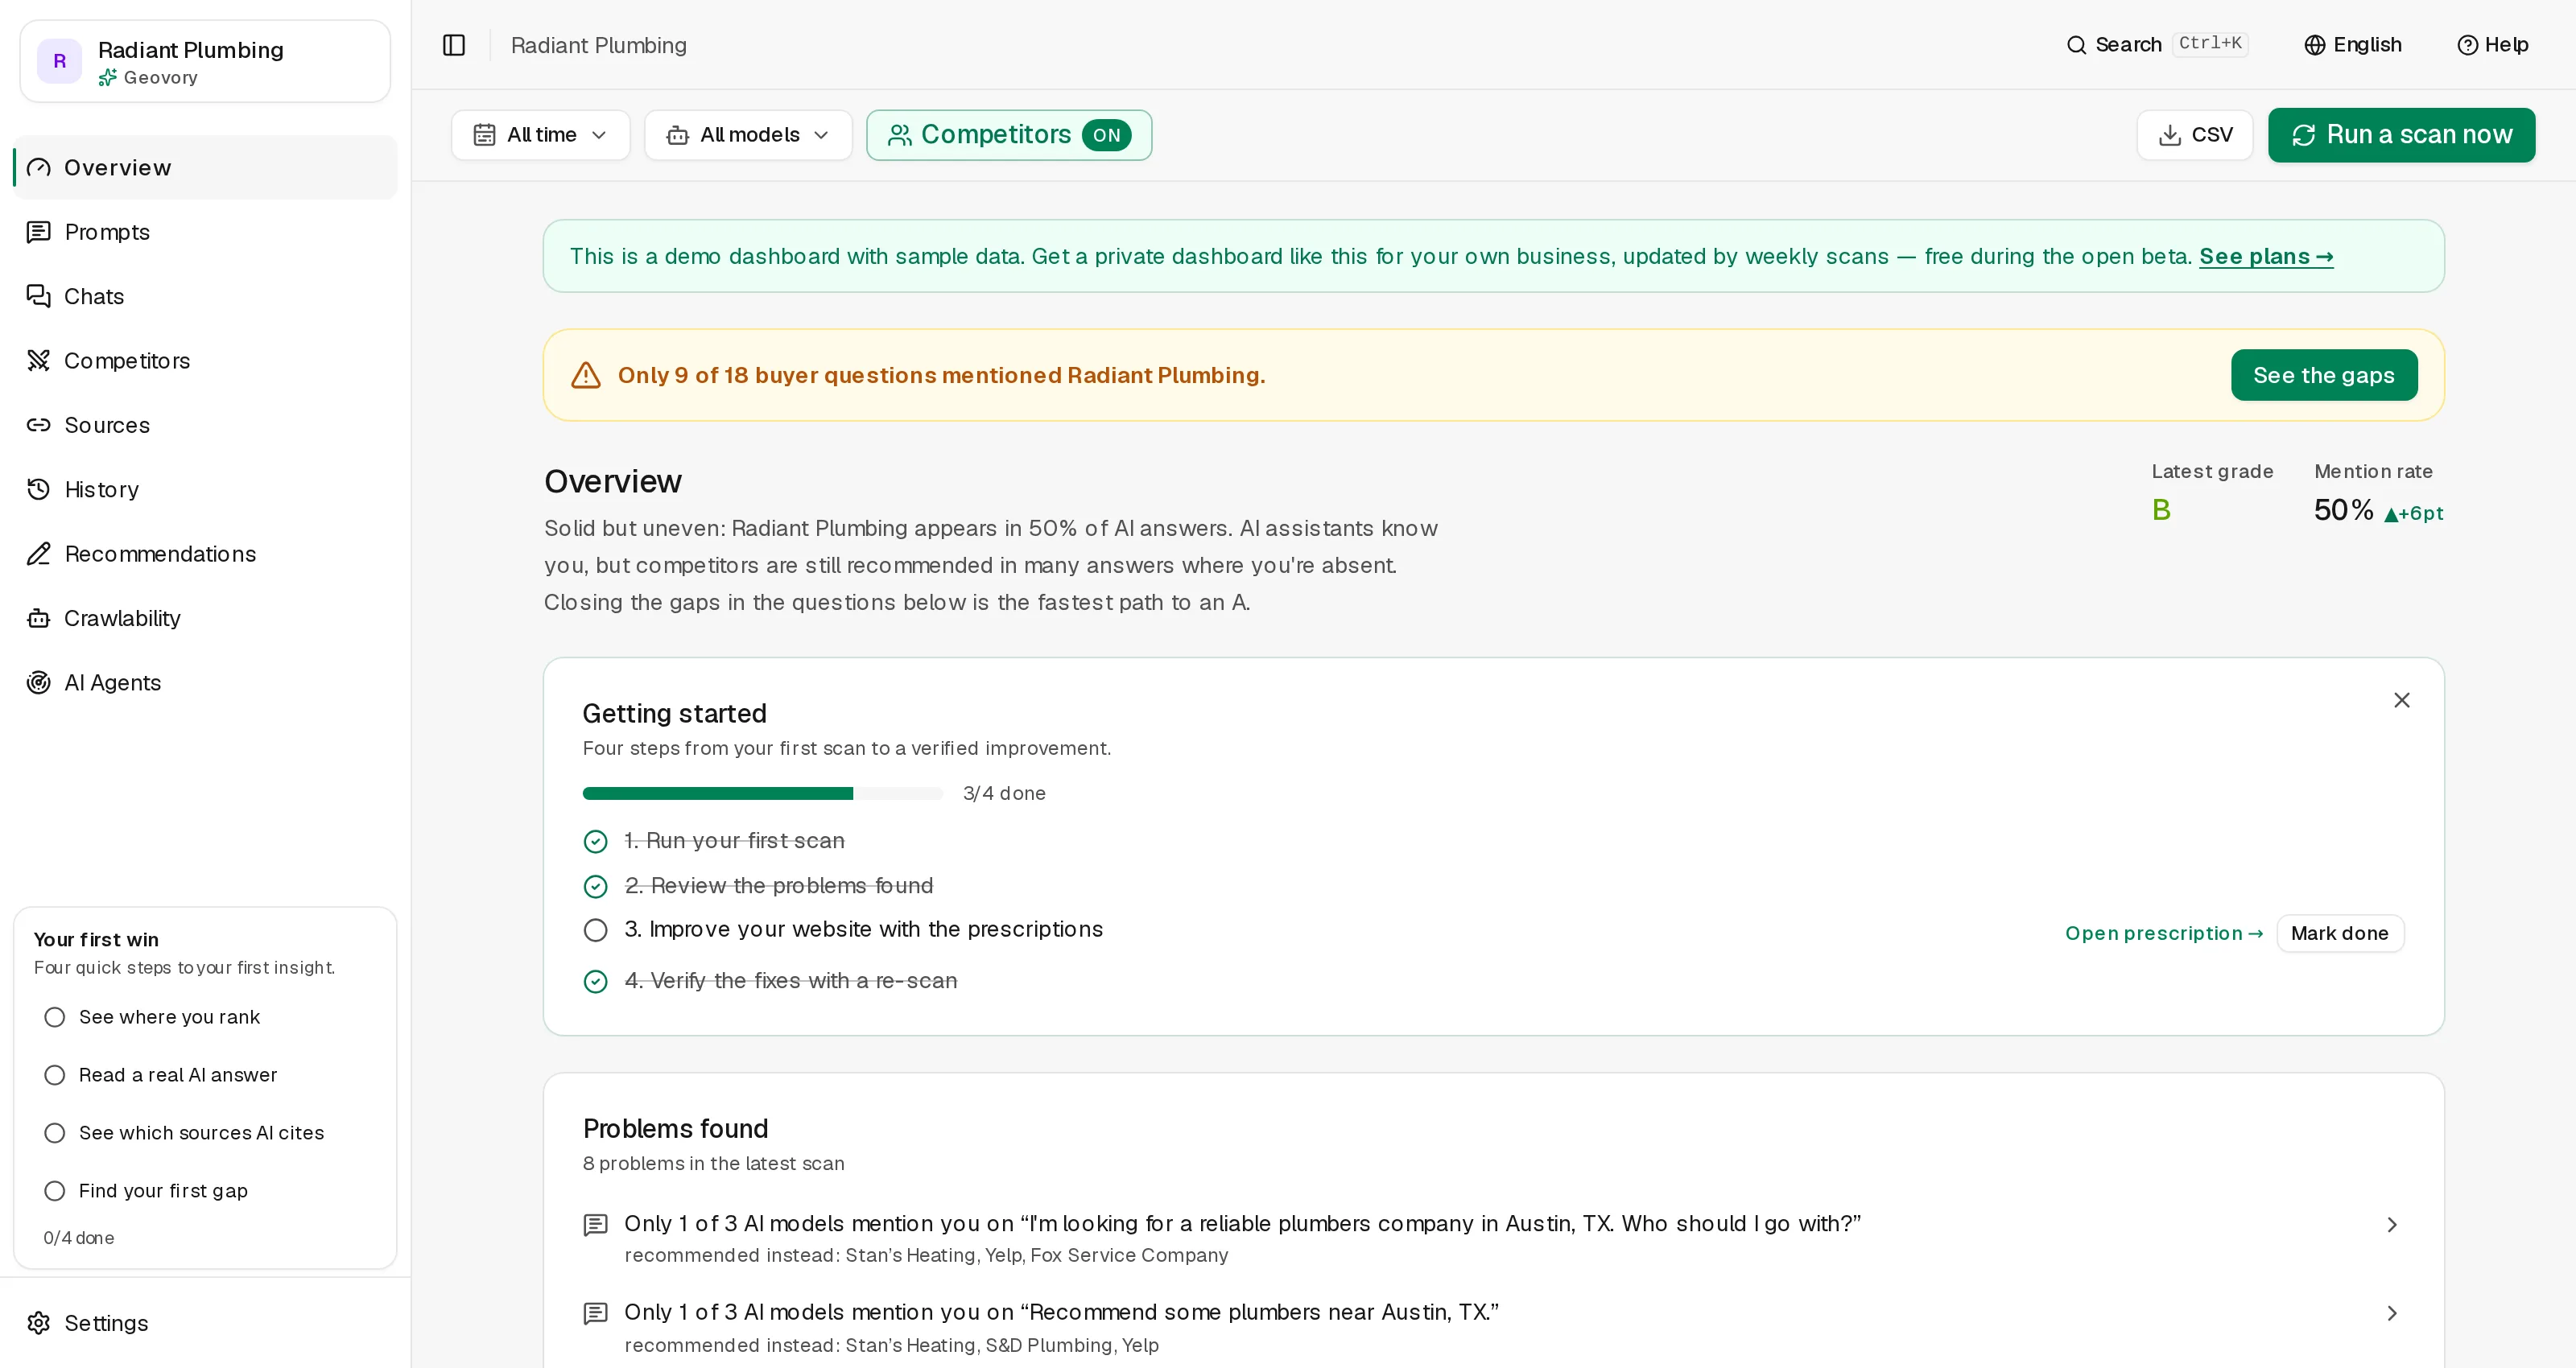This screenshot has height=1368, width=2576.
Task: Toggle the sidebar panel icon
Action: click(454, 45)
